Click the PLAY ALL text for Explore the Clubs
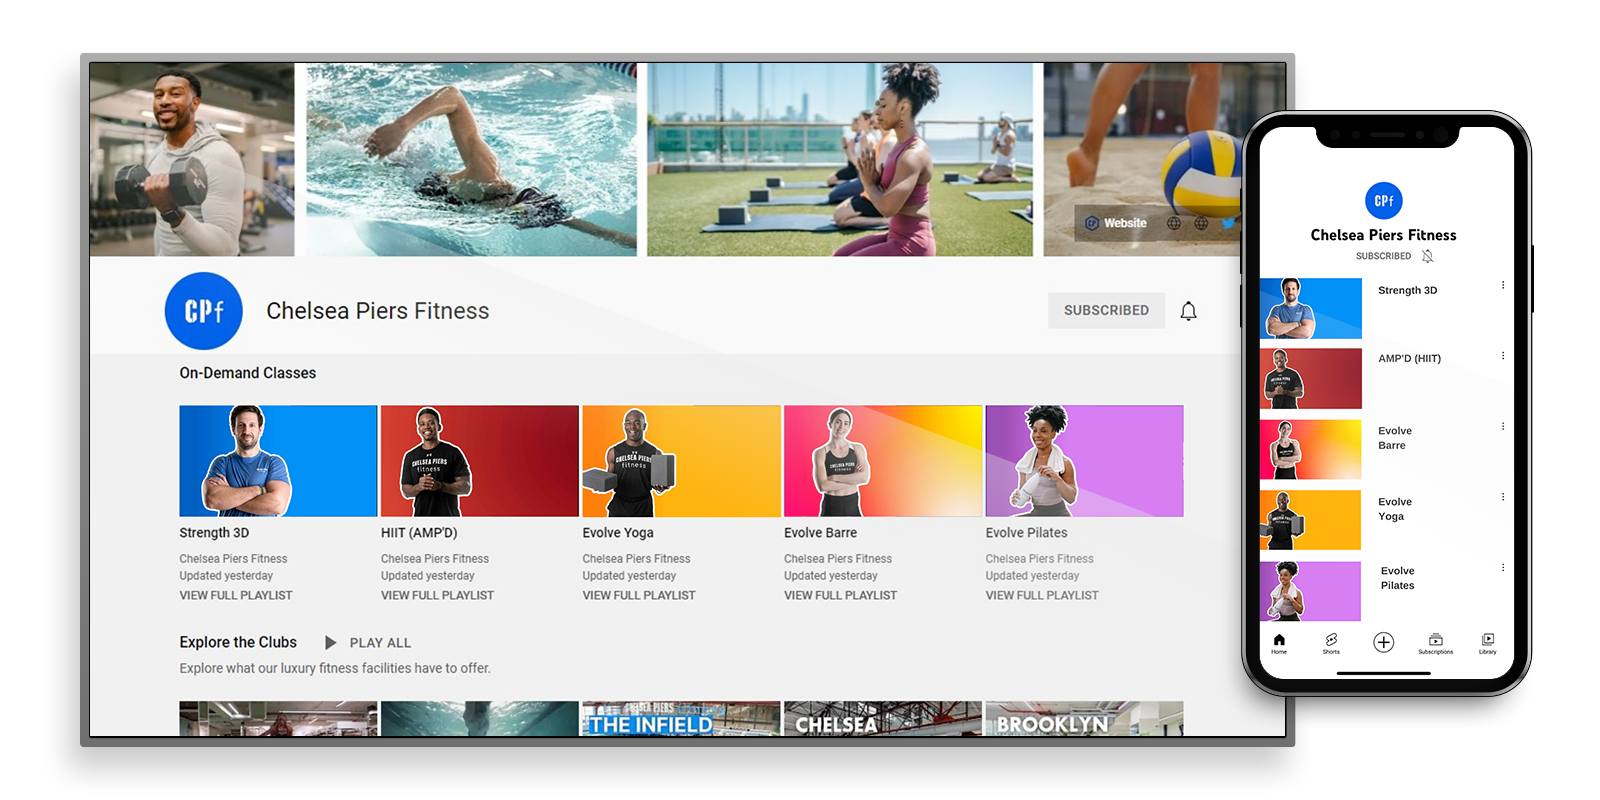 pyautogui.click(x=380, y=643)
